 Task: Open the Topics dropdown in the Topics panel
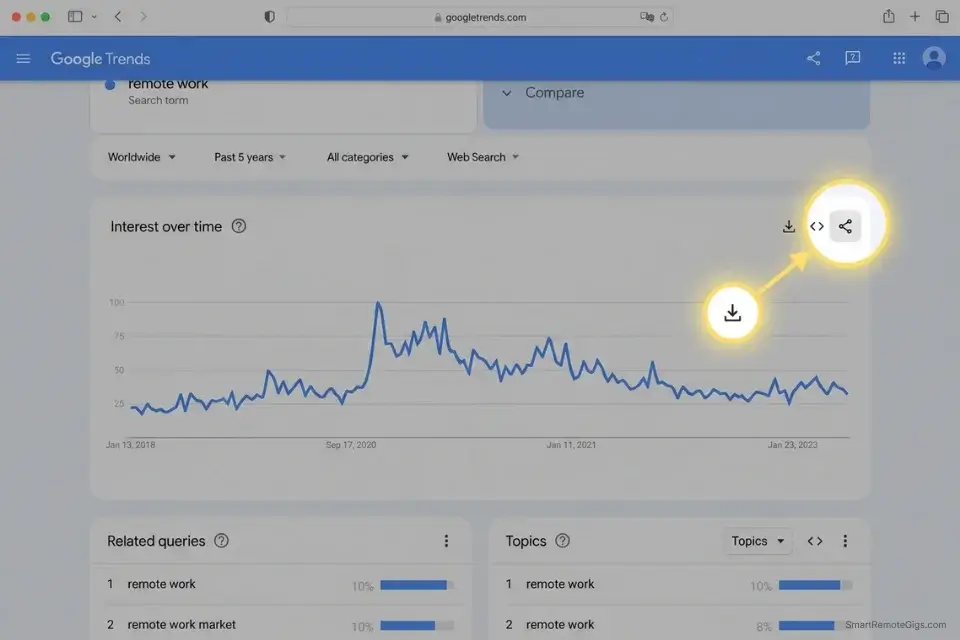757,540
